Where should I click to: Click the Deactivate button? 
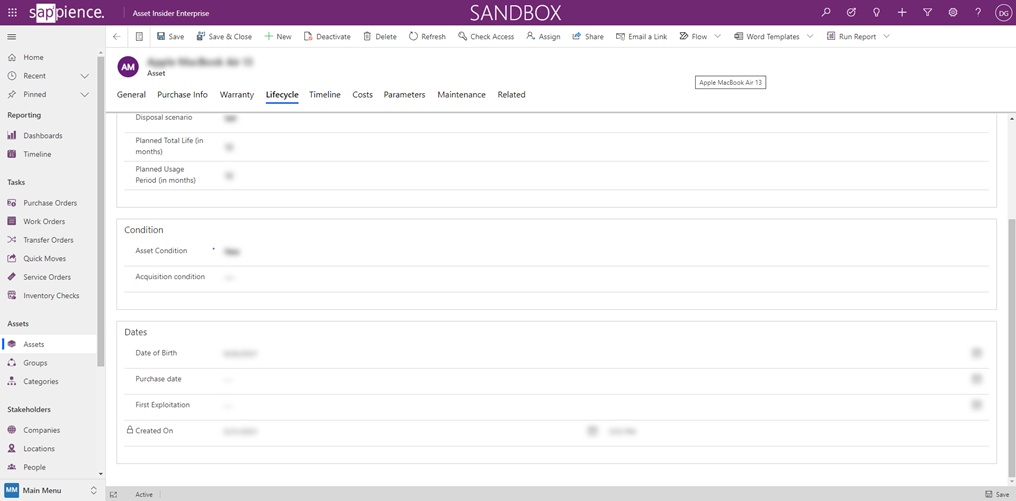pyautogui.click(x=327, y=37)
